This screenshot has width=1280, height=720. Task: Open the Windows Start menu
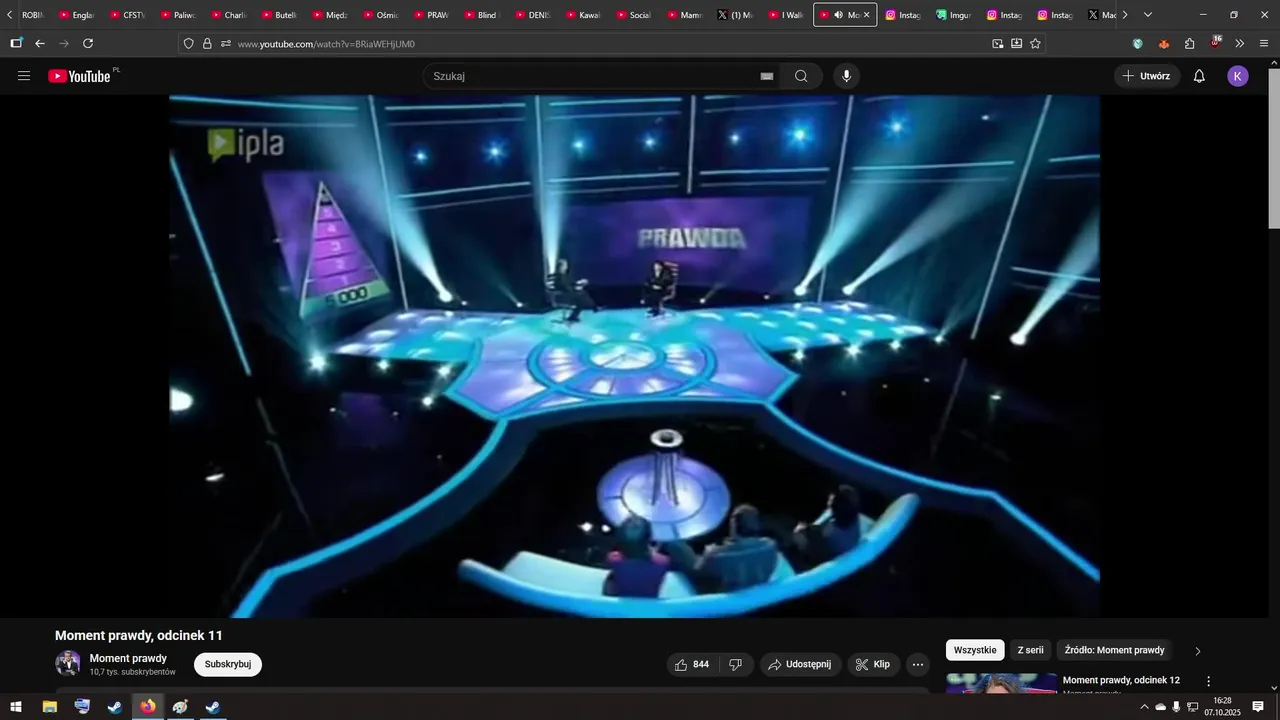tap(16, 707)
